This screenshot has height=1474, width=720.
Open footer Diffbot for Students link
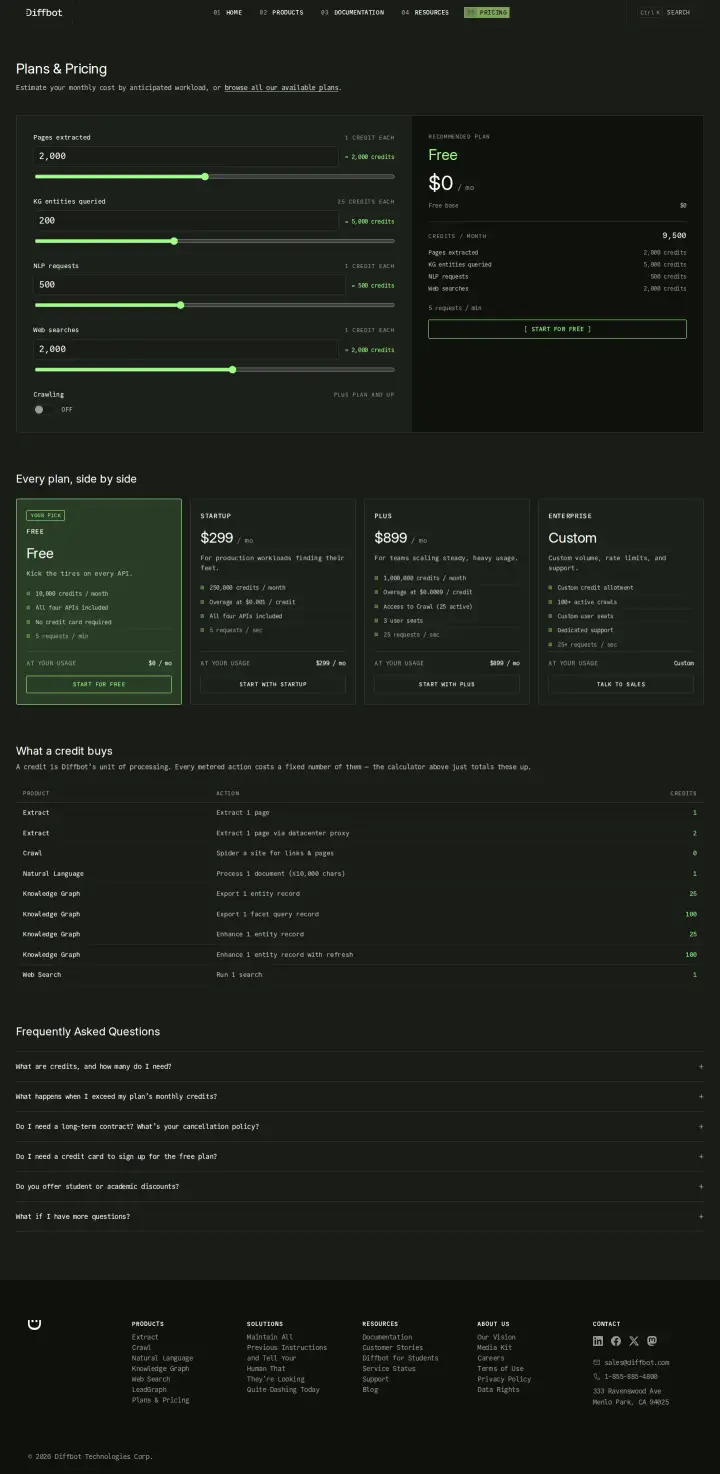(400, 1358)
